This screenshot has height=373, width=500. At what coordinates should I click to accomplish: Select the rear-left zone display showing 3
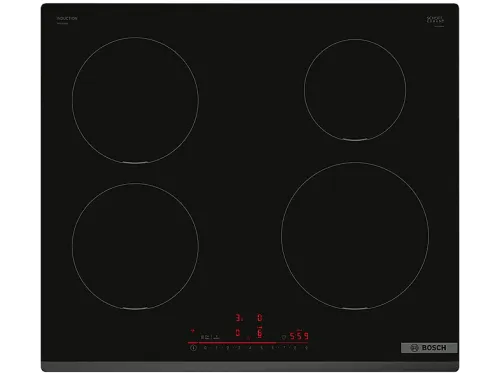pyautogui.click(x=239, y=318)
